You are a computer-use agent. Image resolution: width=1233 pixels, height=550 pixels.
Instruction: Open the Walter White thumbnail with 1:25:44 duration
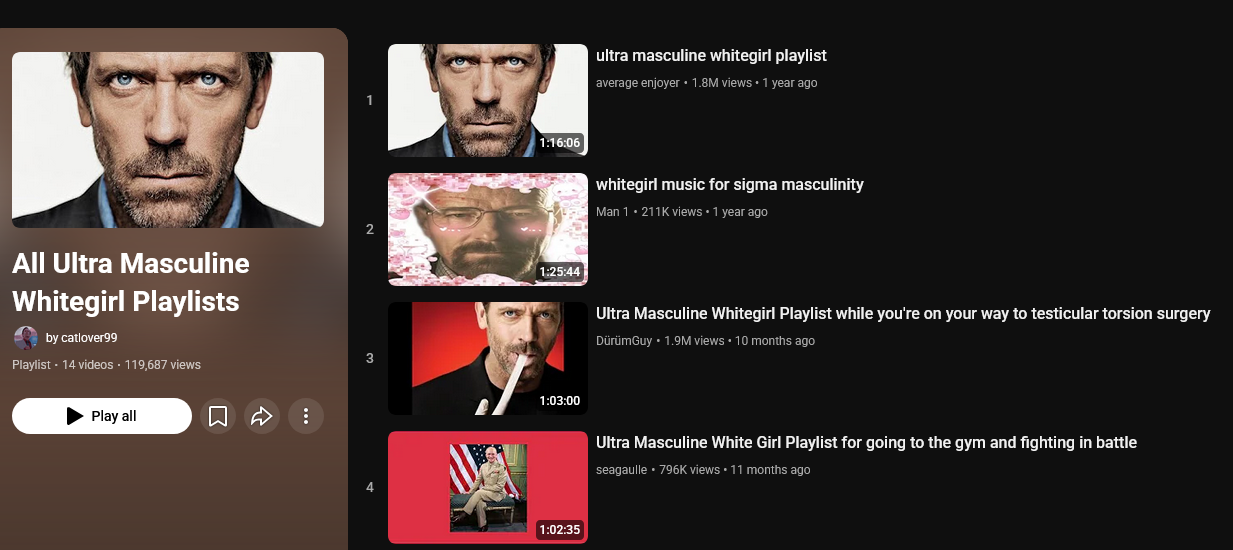pos(488,229)
